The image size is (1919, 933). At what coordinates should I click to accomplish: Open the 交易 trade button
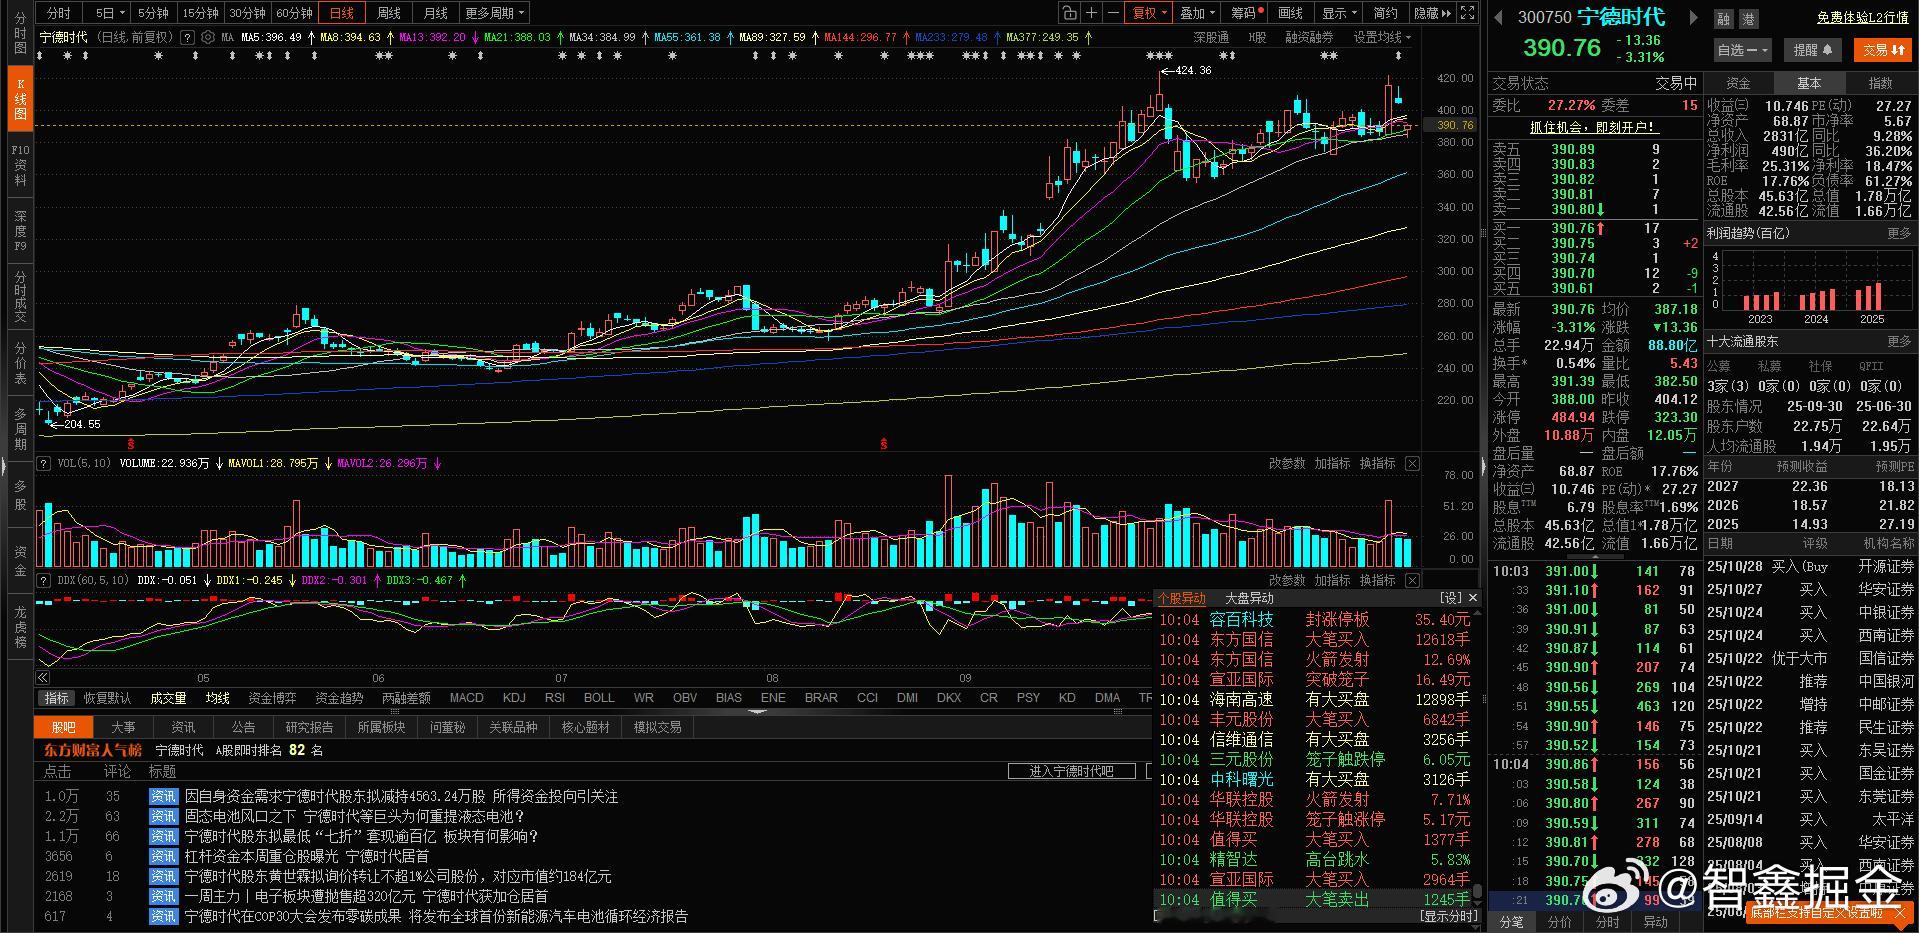coord(1881,49)
